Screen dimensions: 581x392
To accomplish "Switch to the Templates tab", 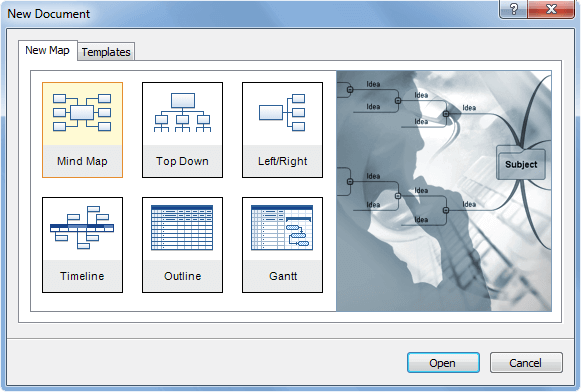I will 106,52.
